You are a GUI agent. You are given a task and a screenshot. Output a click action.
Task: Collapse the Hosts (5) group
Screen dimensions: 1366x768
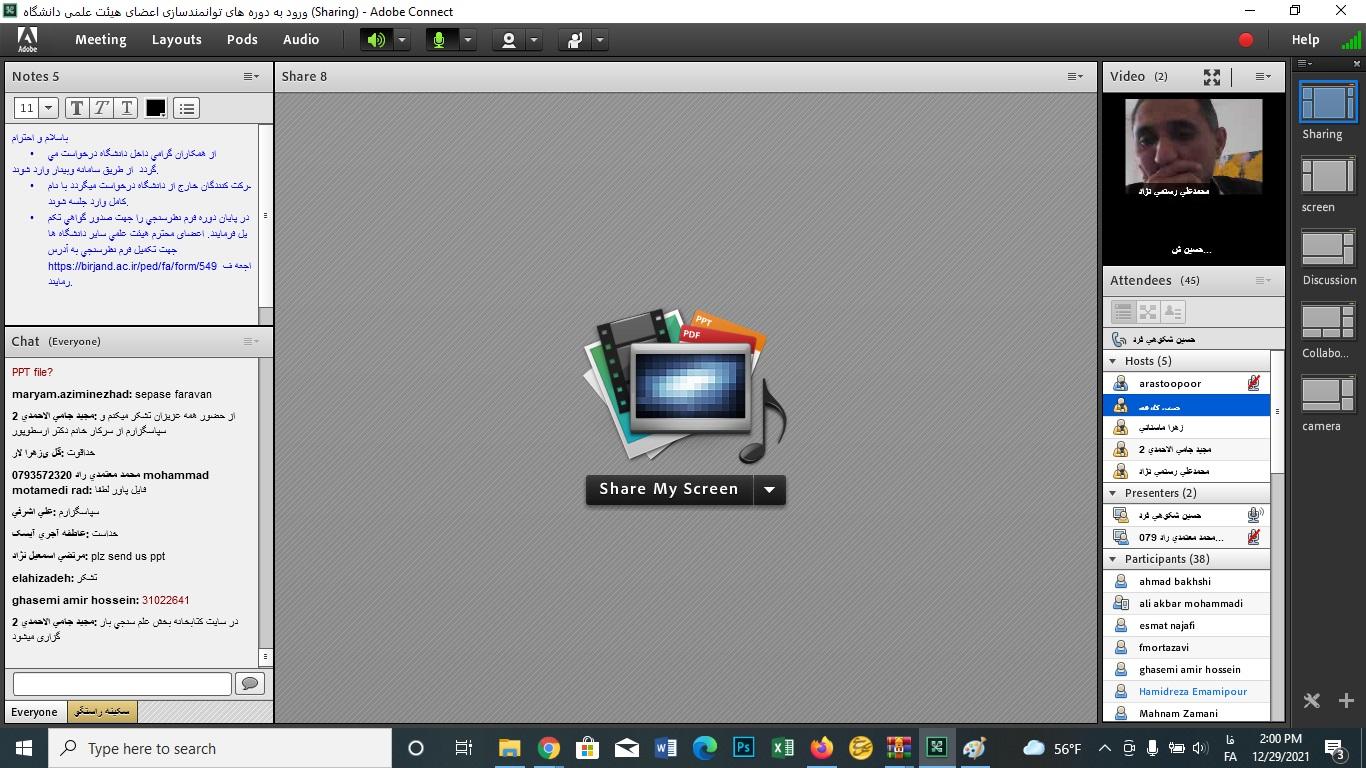tap(1113, 361)
